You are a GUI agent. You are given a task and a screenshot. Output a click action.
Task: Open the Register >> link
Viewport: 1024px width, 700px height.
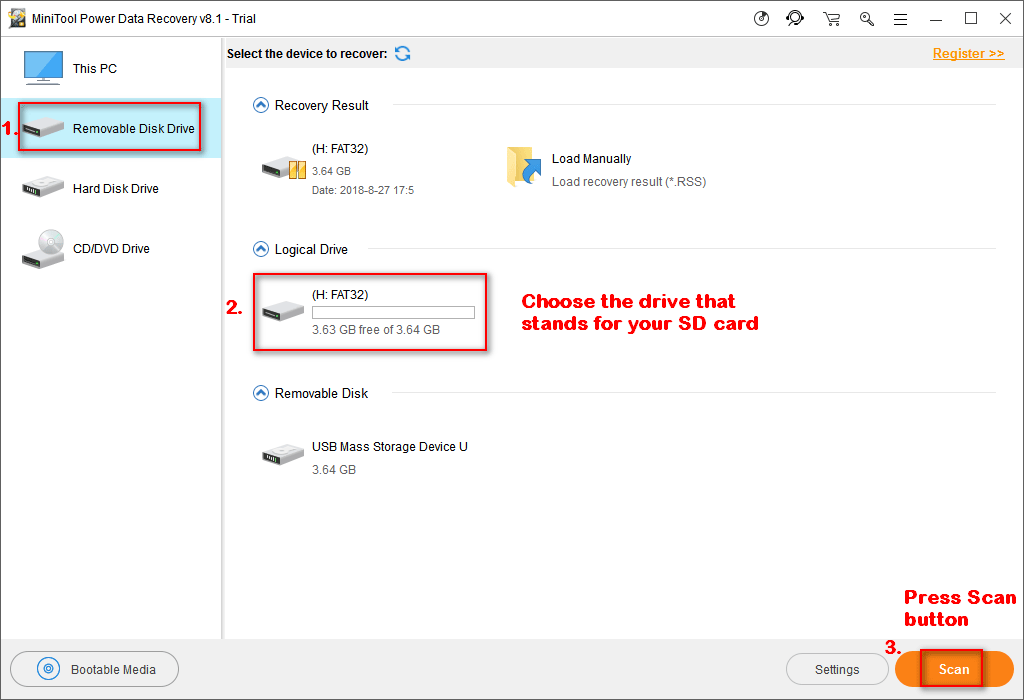(x=968, y=54)
